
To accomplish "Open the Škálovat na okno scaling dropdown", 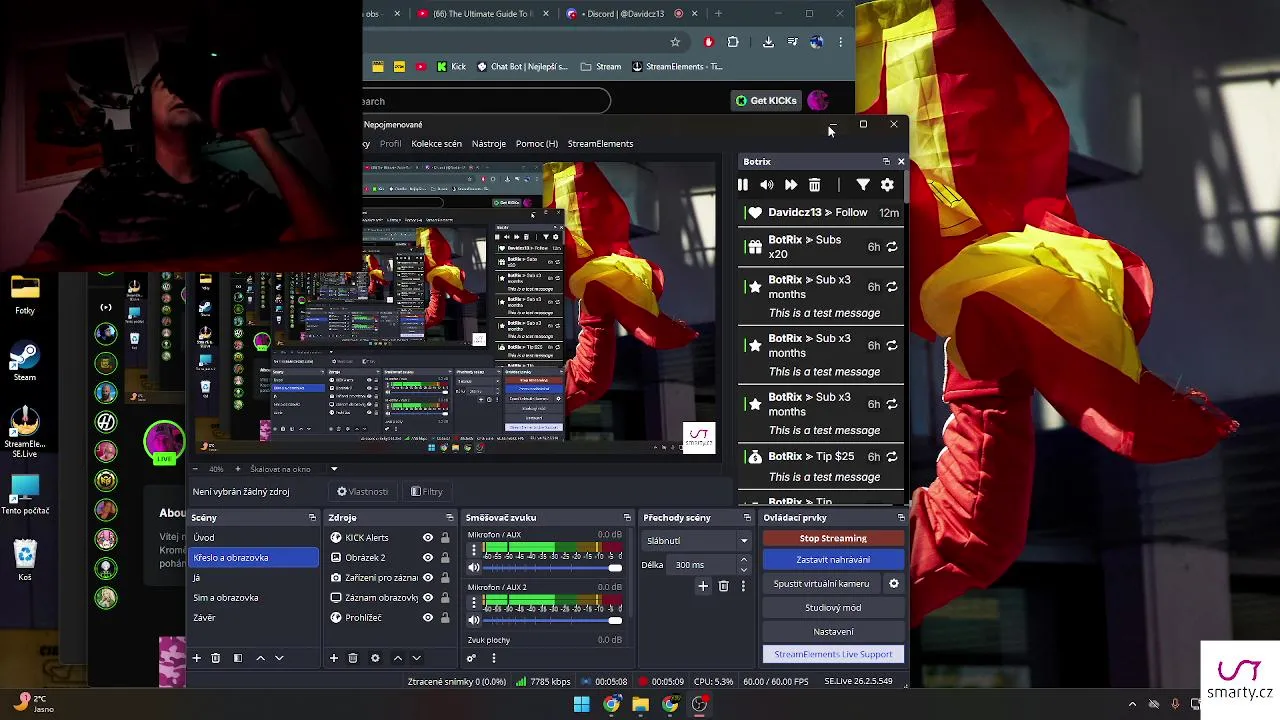I will (294, 469).
